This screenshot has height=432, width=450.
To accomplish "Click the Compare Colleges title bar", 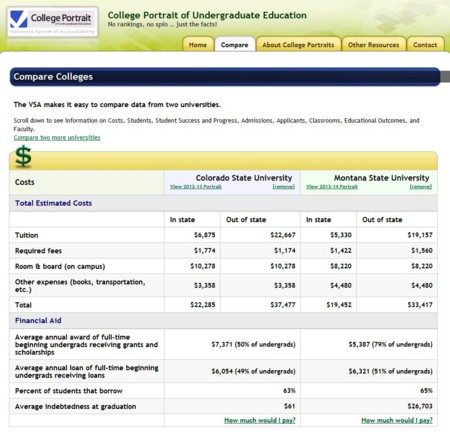I will 225,77.
